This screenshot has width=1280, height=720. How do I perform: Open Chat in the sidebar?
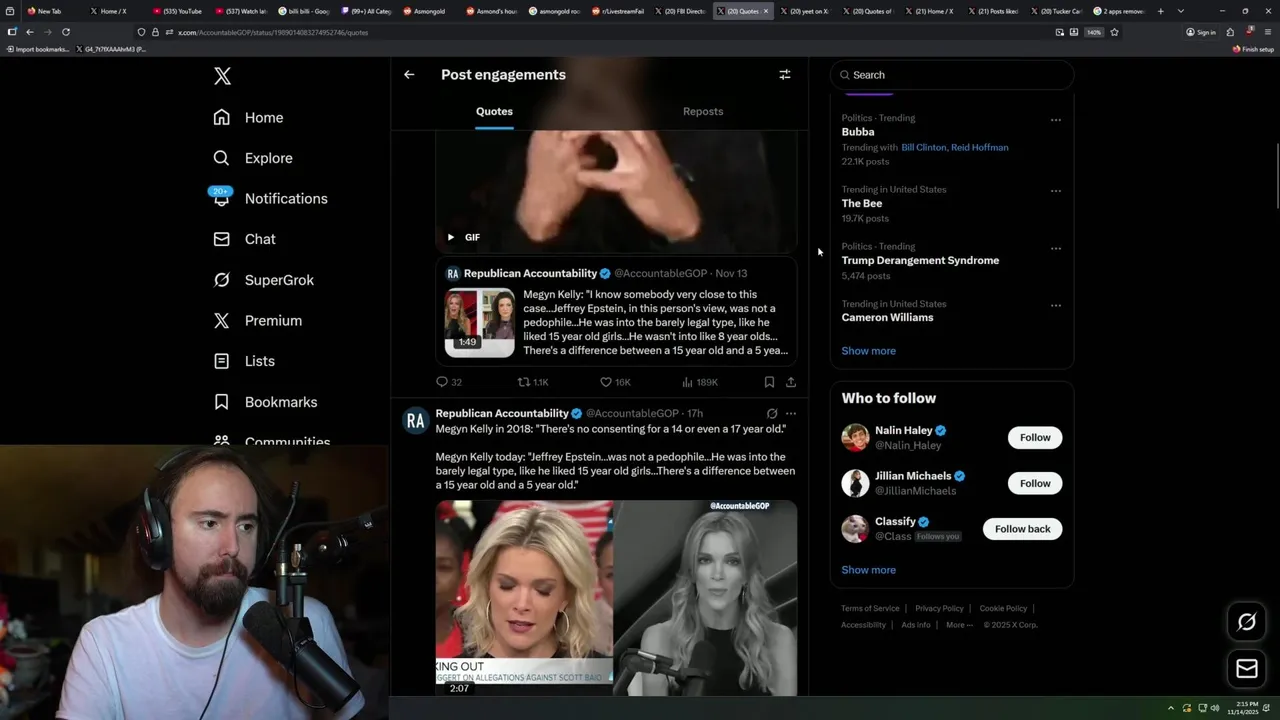click(245, 239)
